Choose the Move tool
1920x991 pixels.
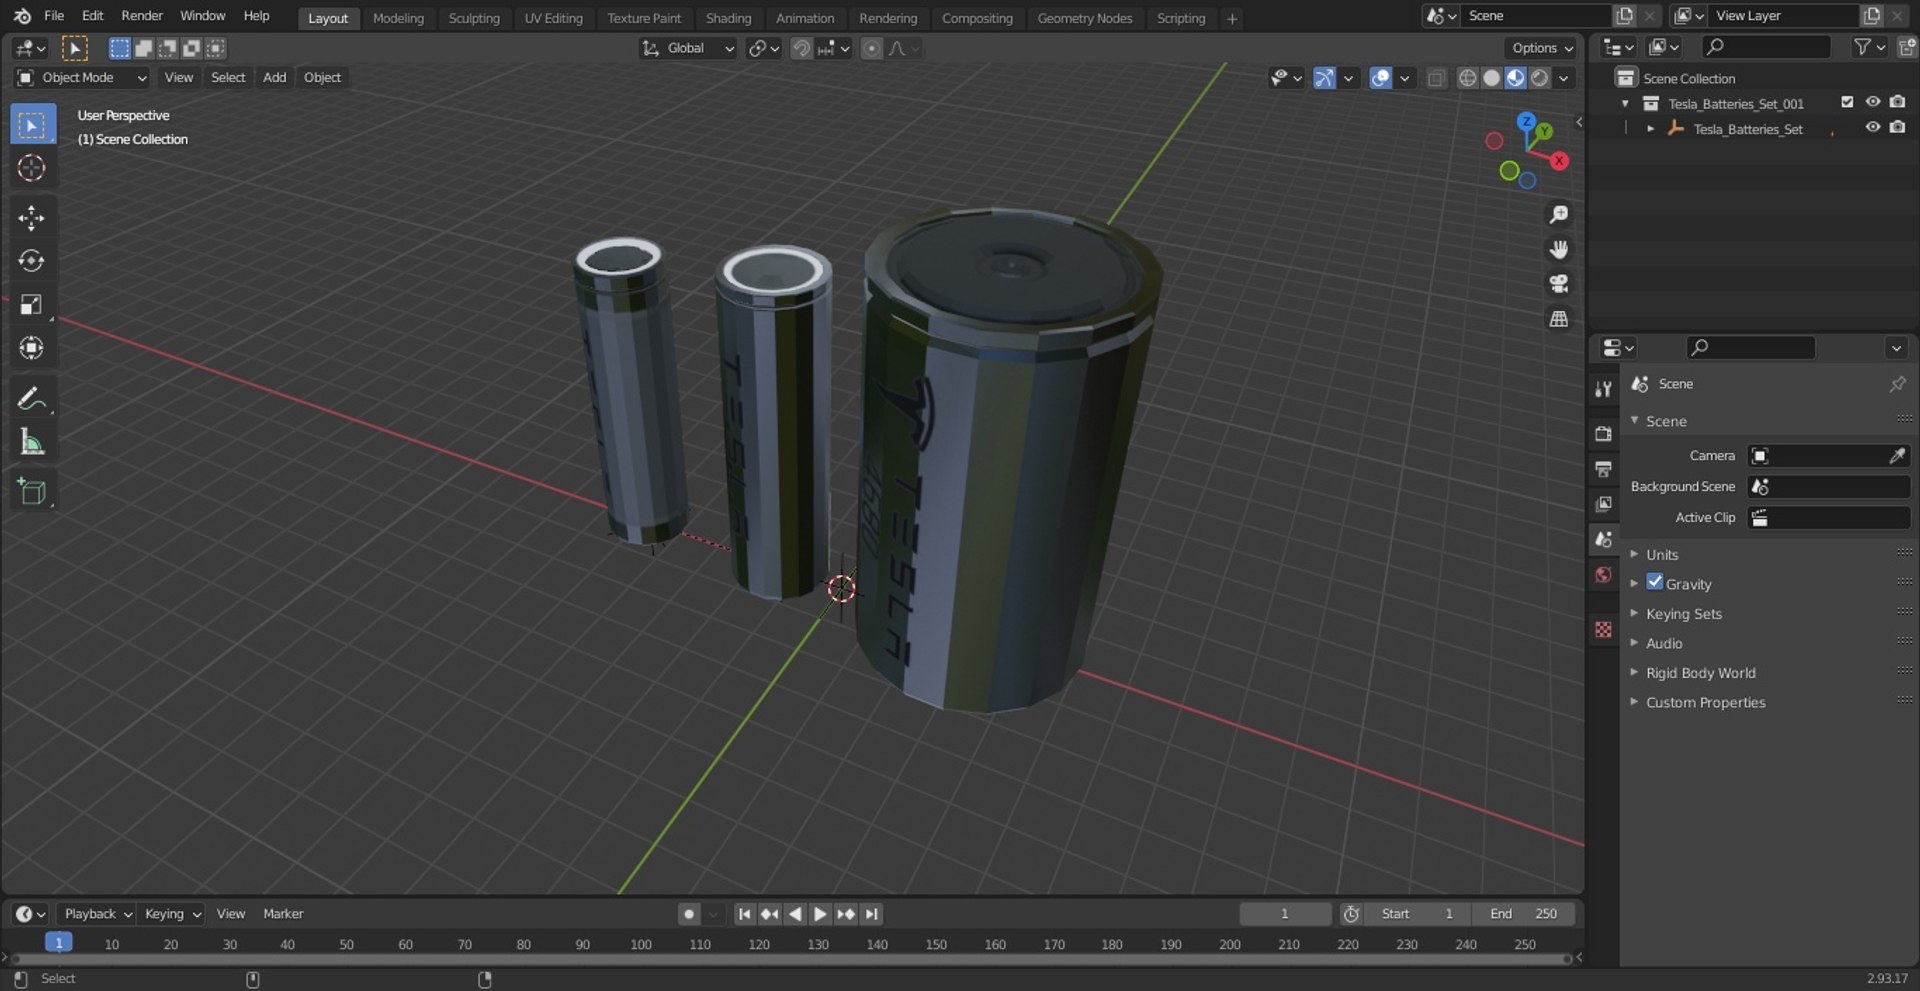(32, 218)
